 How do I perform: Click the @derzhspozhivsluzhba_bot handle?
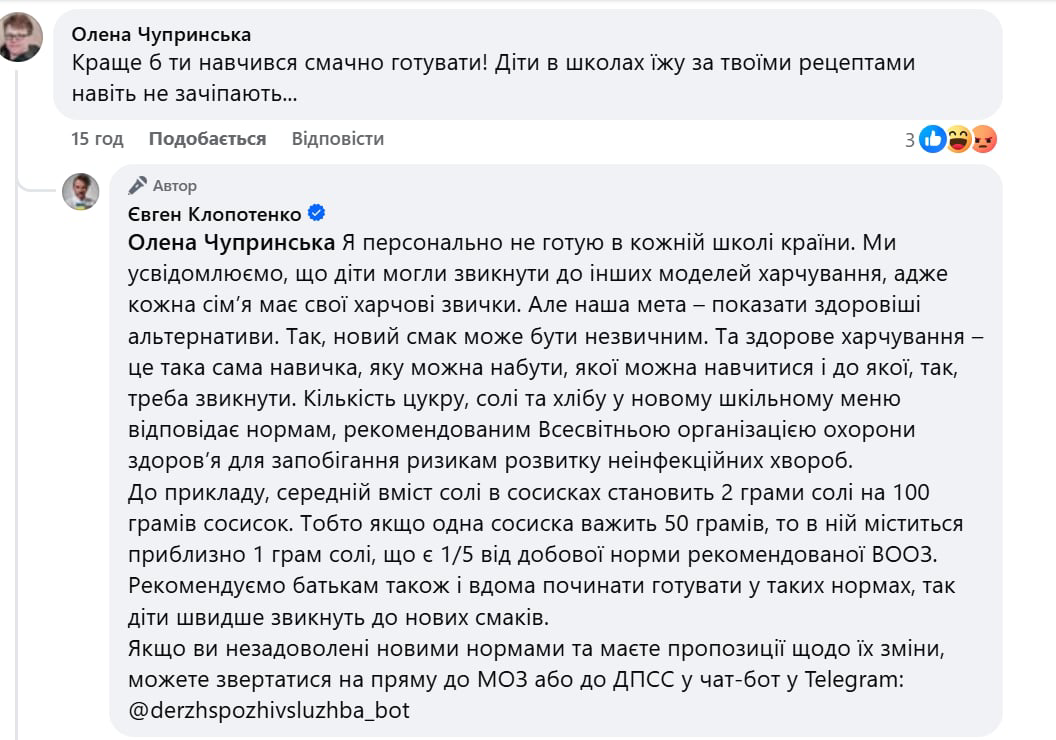[x=269, y=710]
